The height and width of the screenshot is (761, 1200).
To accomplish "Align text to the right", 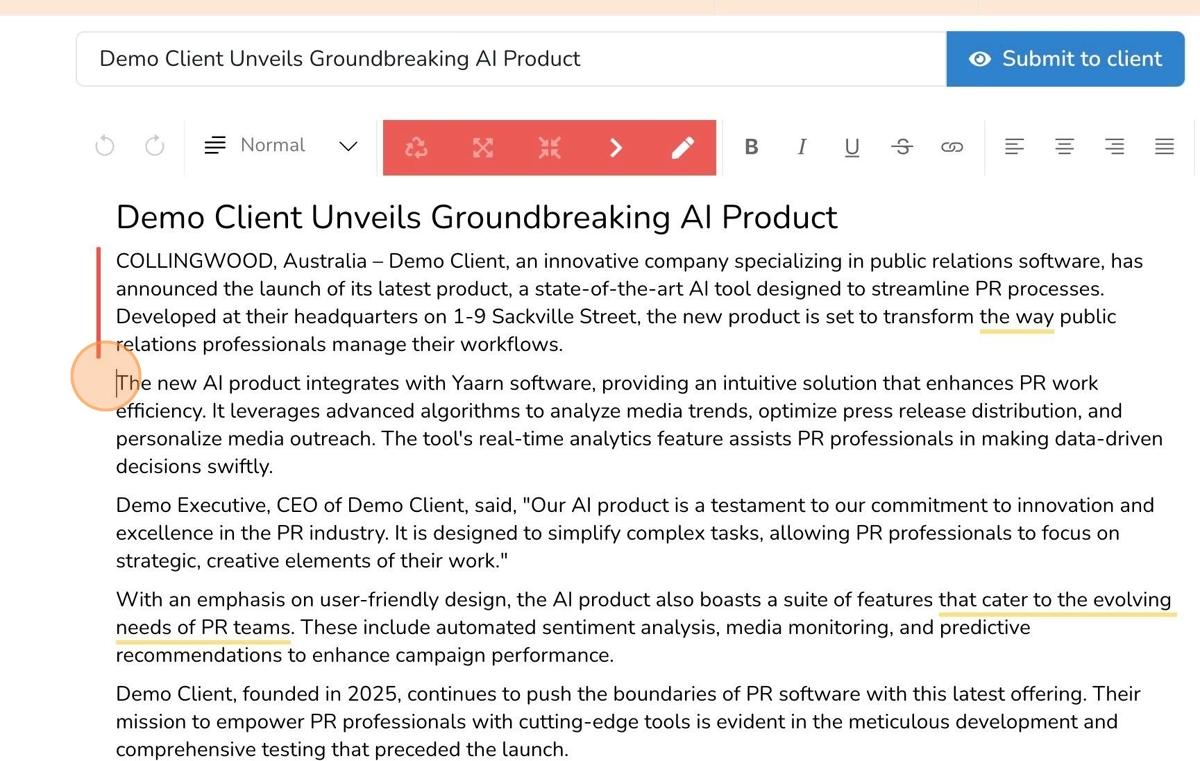I will coord(1114,147).
